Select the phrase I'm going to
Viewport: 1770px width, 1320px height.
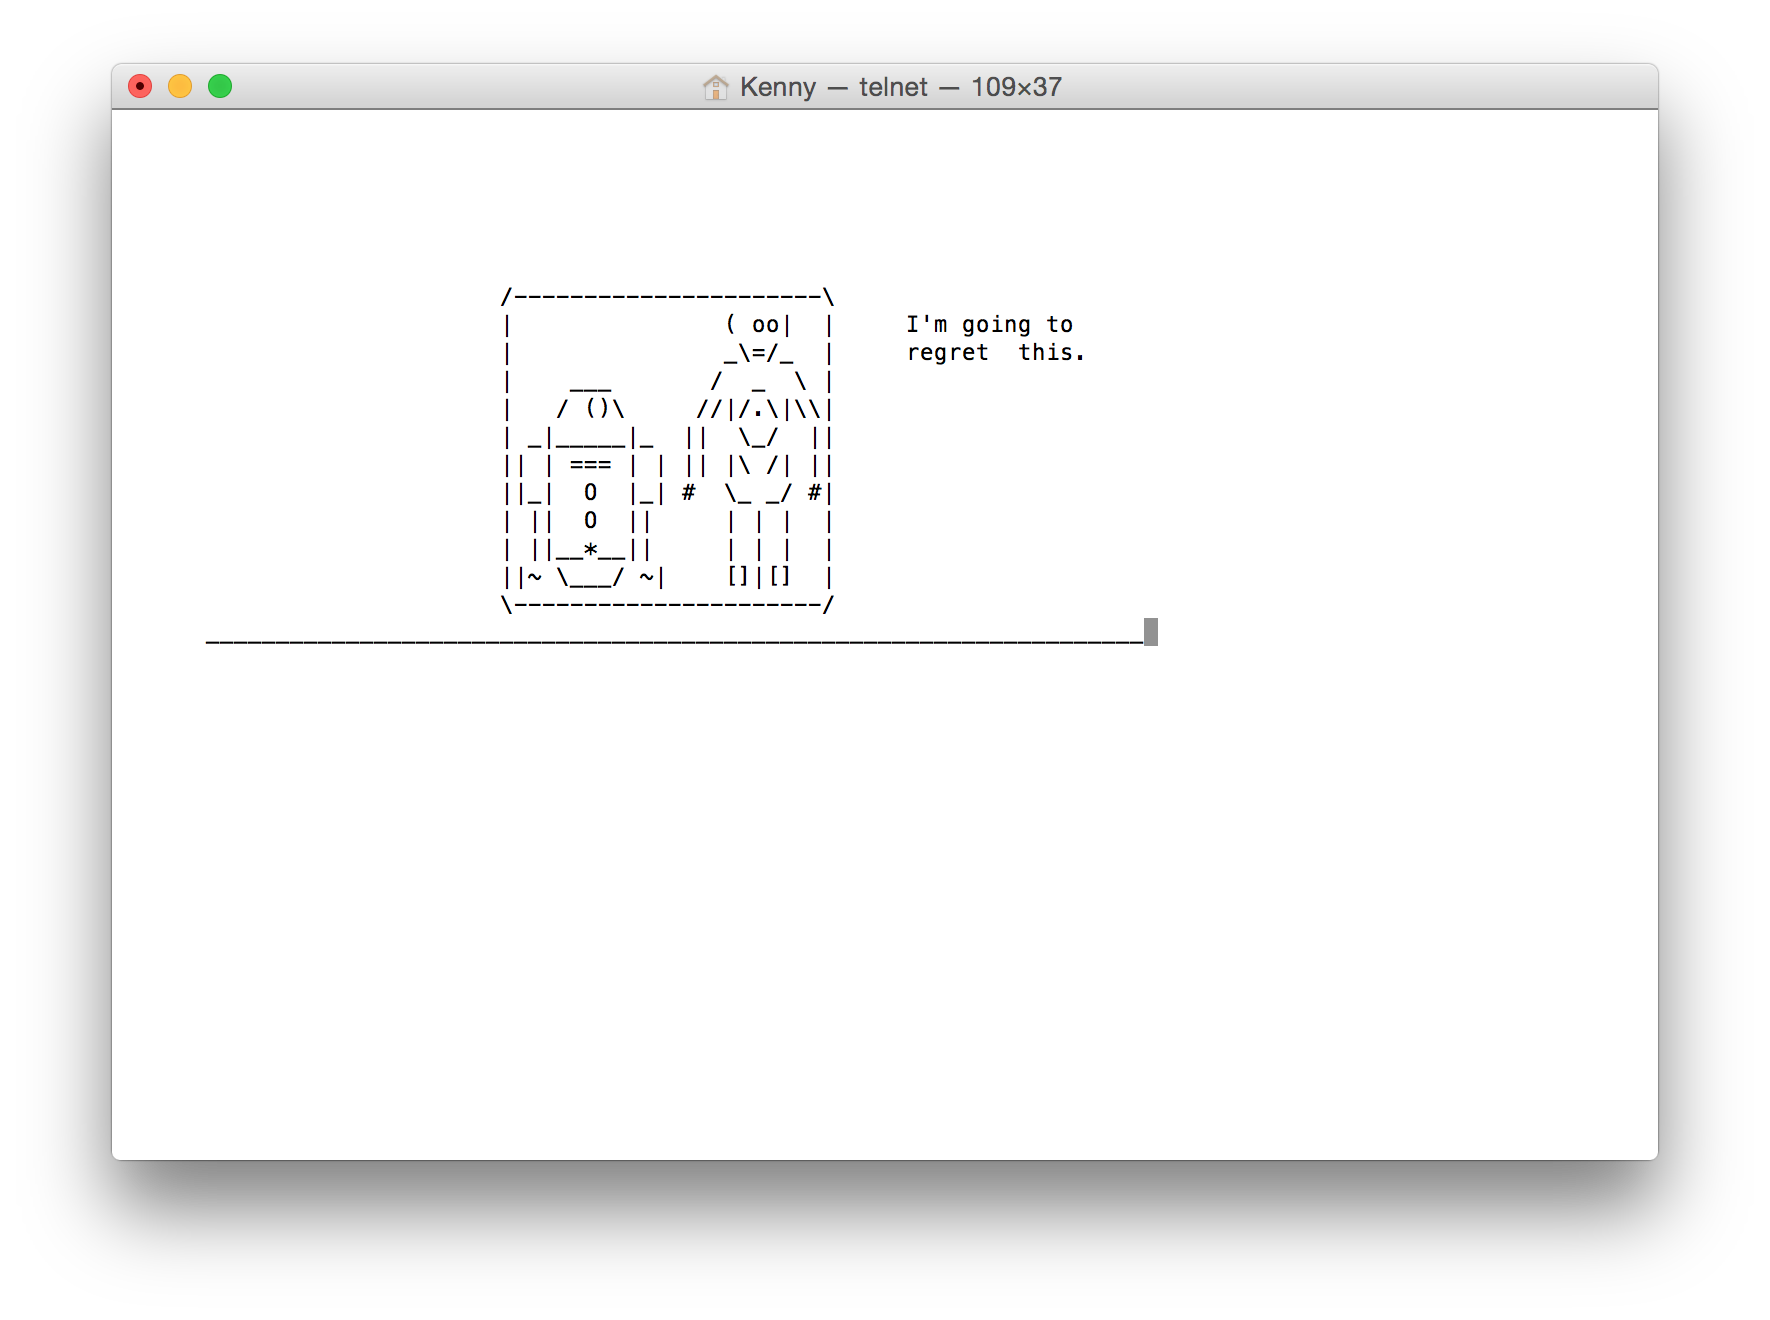click(989, 323)
